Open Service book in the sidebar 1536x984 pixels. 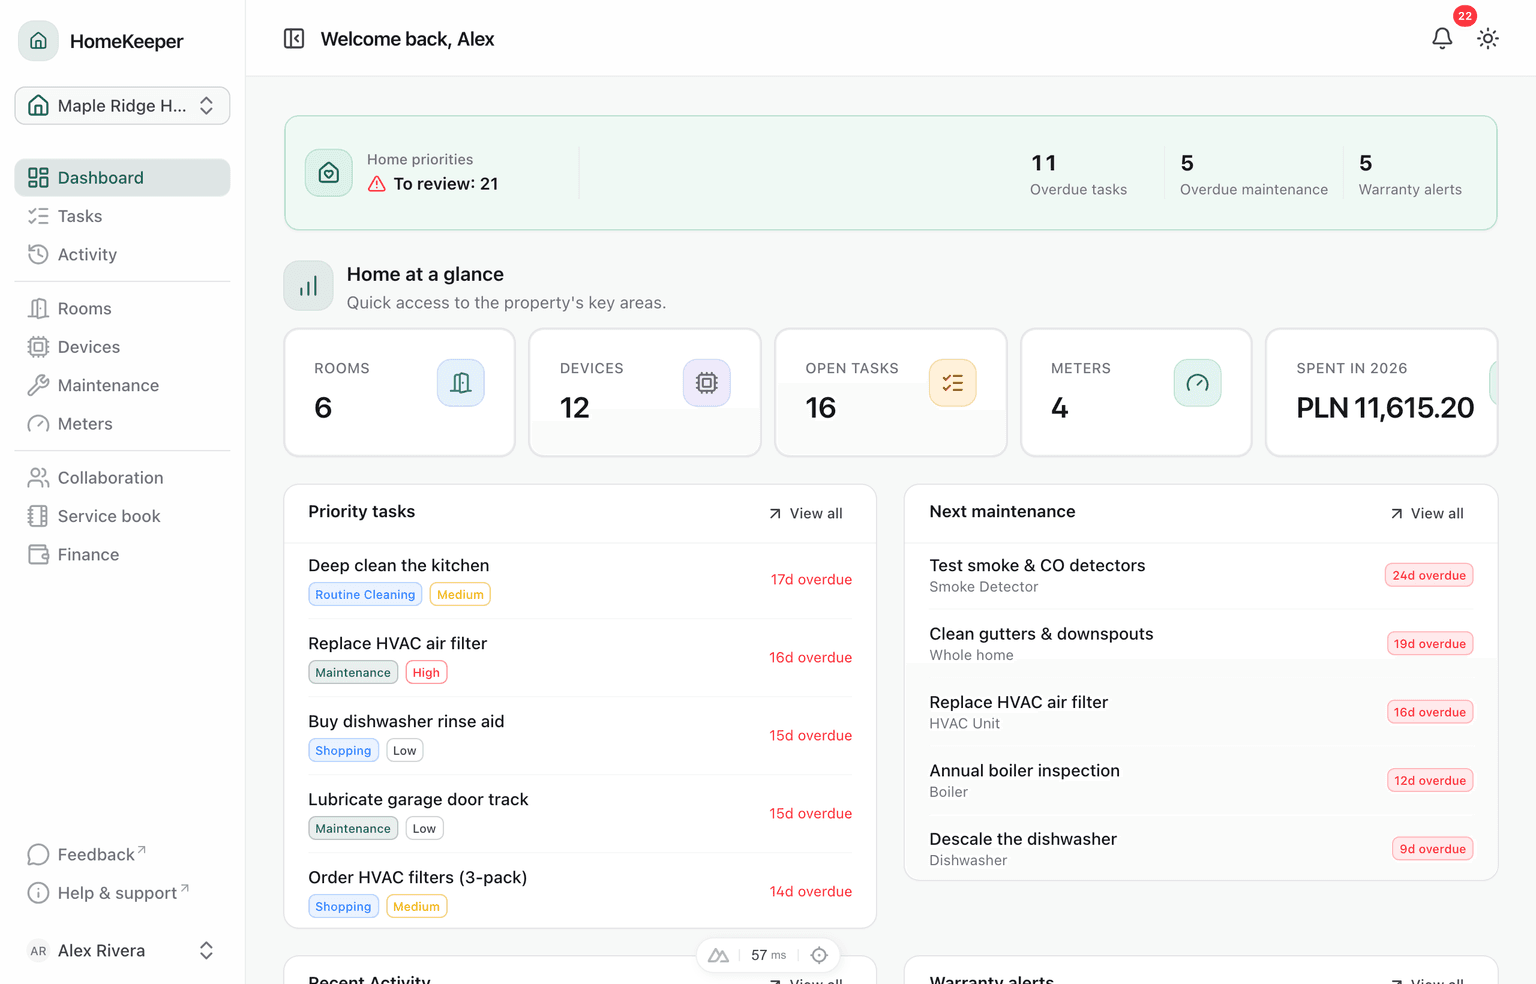pyautogui.click(x=122, y=516)
